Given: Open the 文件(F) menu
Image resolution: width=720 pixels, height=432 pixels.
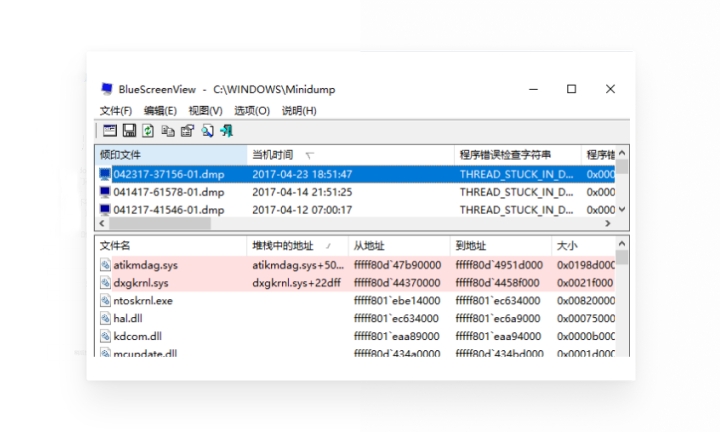Looking at the screenshot, I should [116, 111].
